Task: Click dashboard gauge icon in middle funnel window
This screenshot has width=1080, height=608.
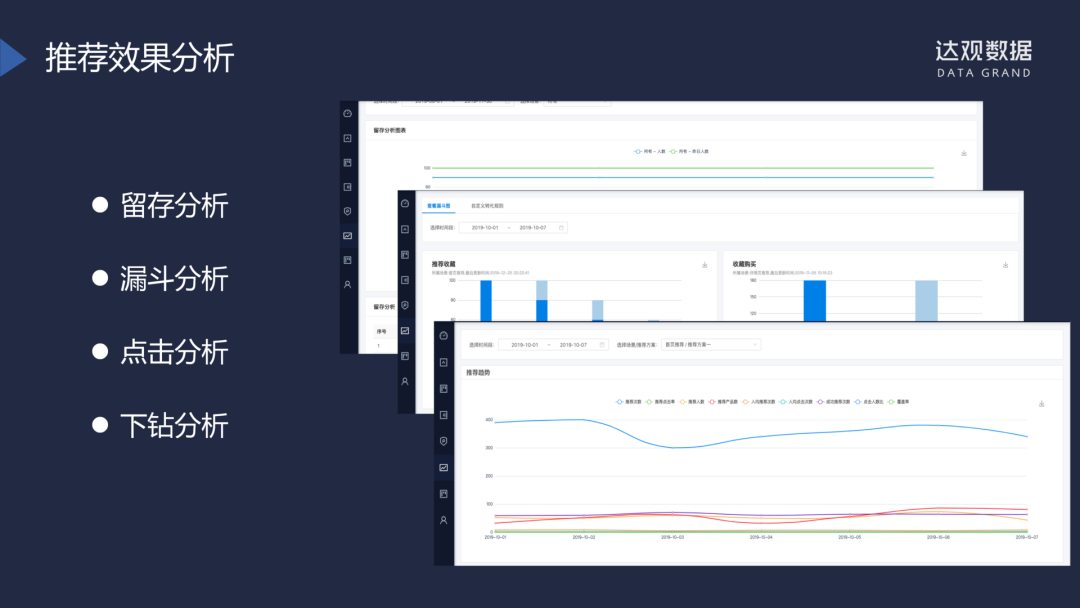Action: tap(405, 204)
